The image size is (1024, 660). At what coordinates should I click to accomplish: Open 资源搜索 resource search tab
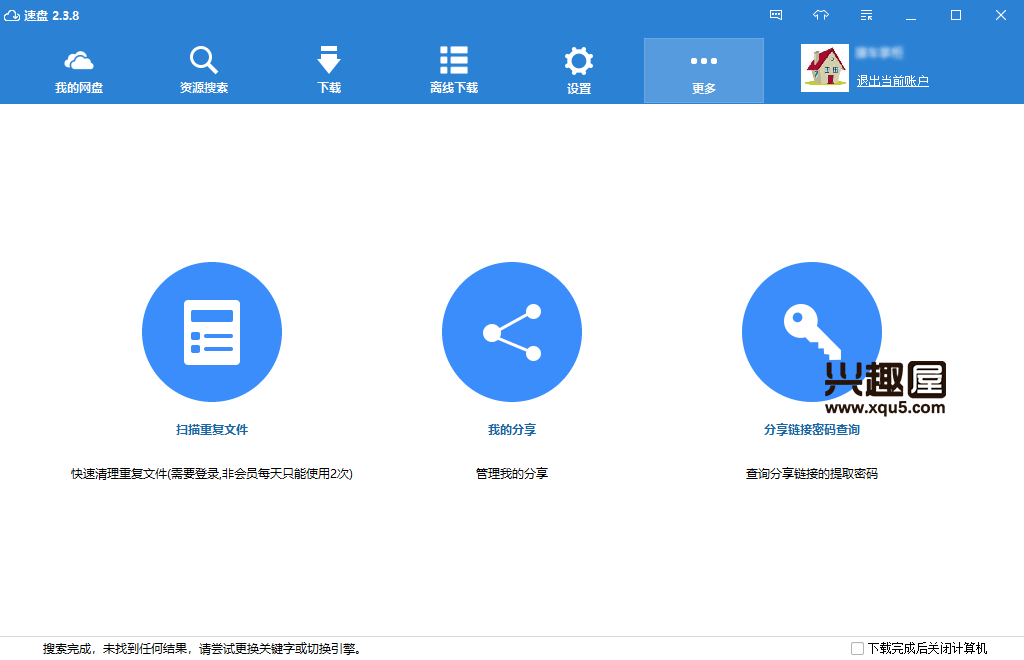(x=204, y=70)
